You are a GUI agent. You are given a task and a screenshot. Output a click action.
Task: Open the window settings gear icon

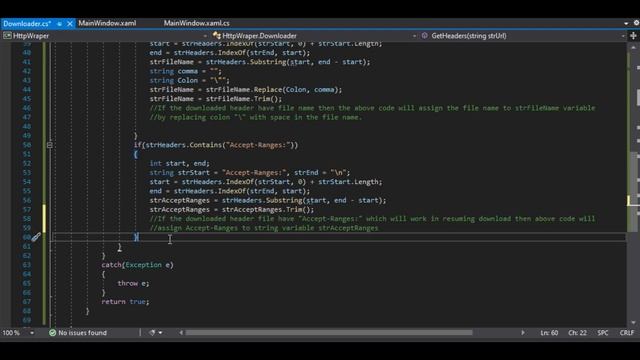(636, 23)
